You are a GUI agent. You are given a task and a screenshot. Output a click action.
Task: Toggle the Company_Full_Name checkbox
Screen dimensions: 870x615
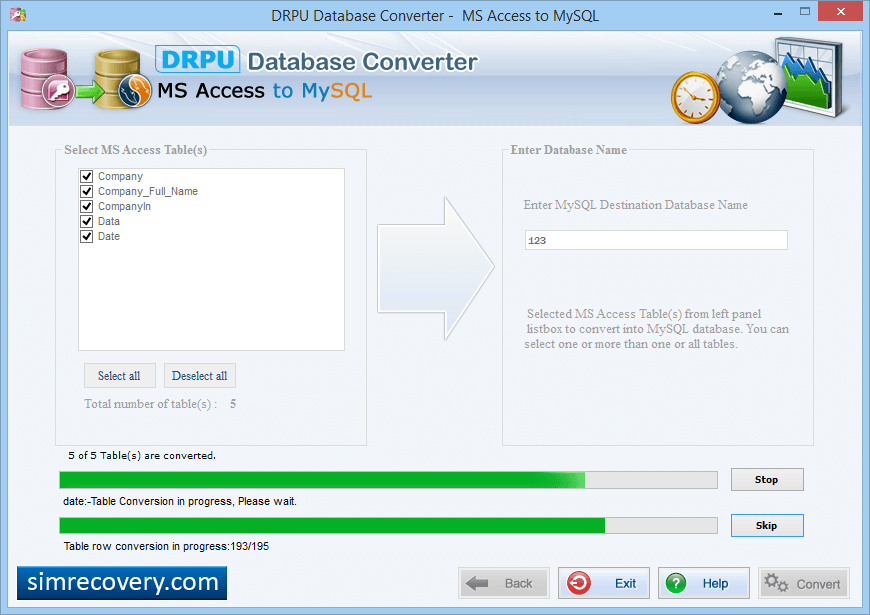pyautogui.click(x=87, y=191)
